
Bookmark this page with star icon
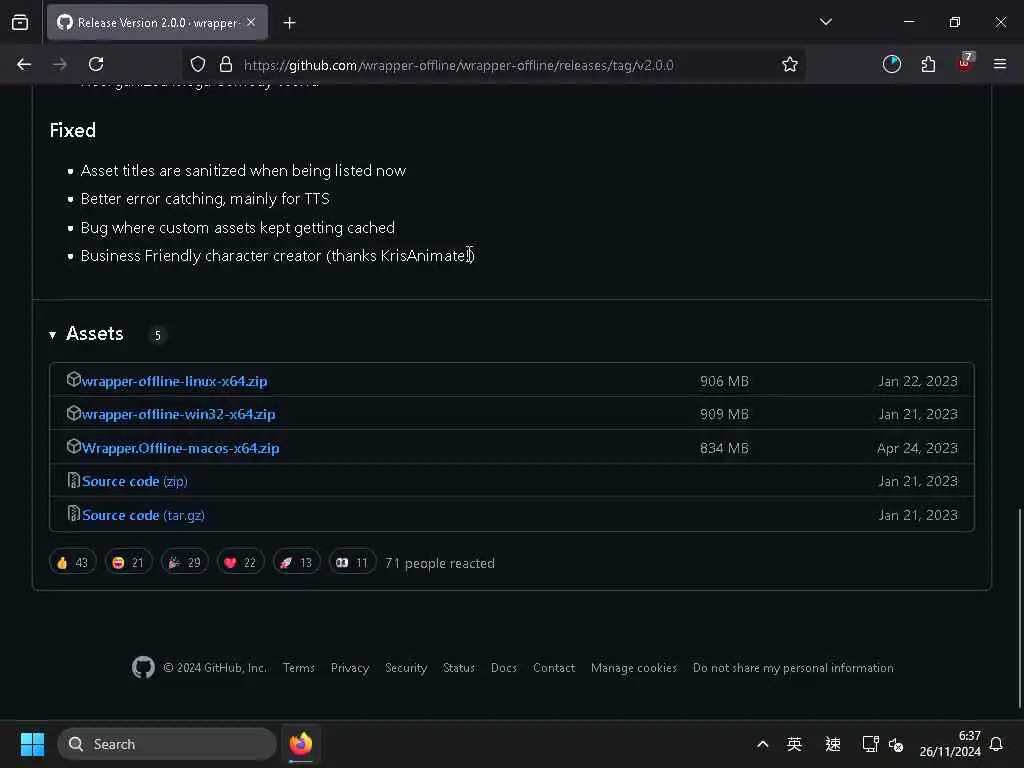point(790,64)
